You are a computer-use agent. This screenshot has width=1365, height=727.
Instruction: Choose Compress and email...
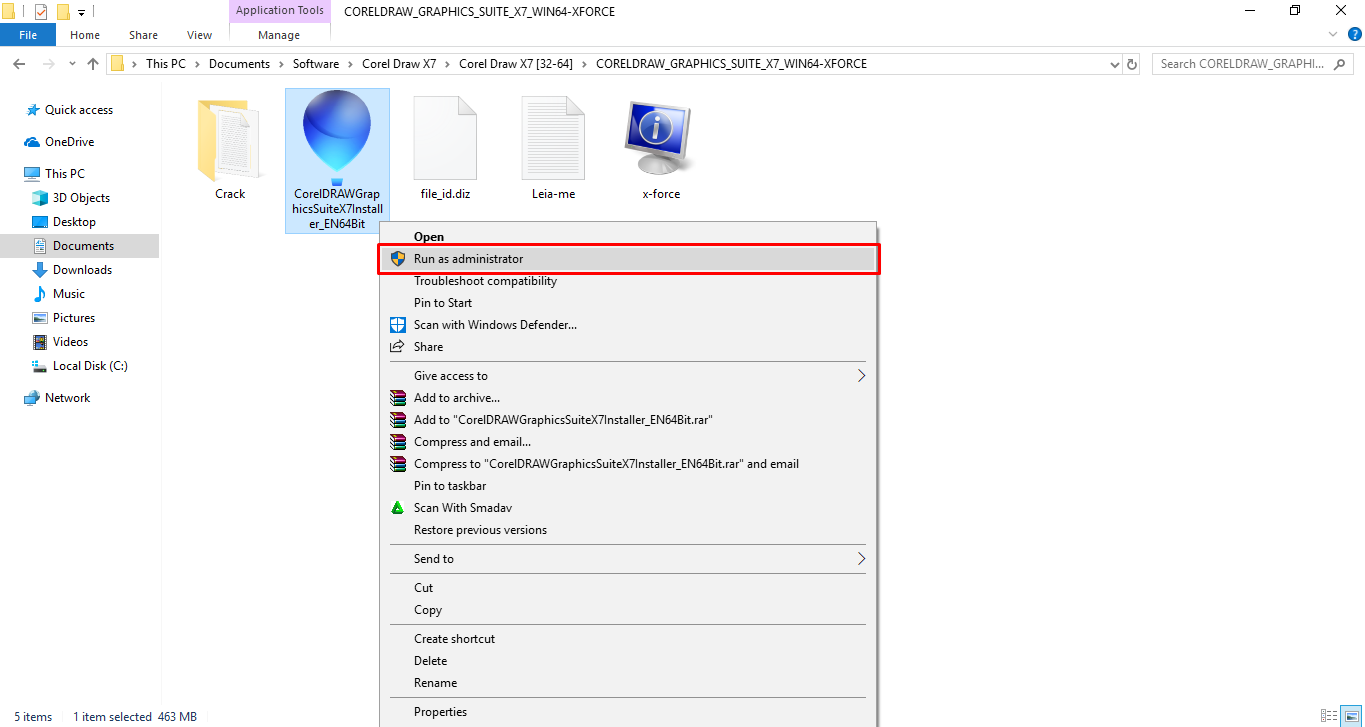(x=628, y=442)
